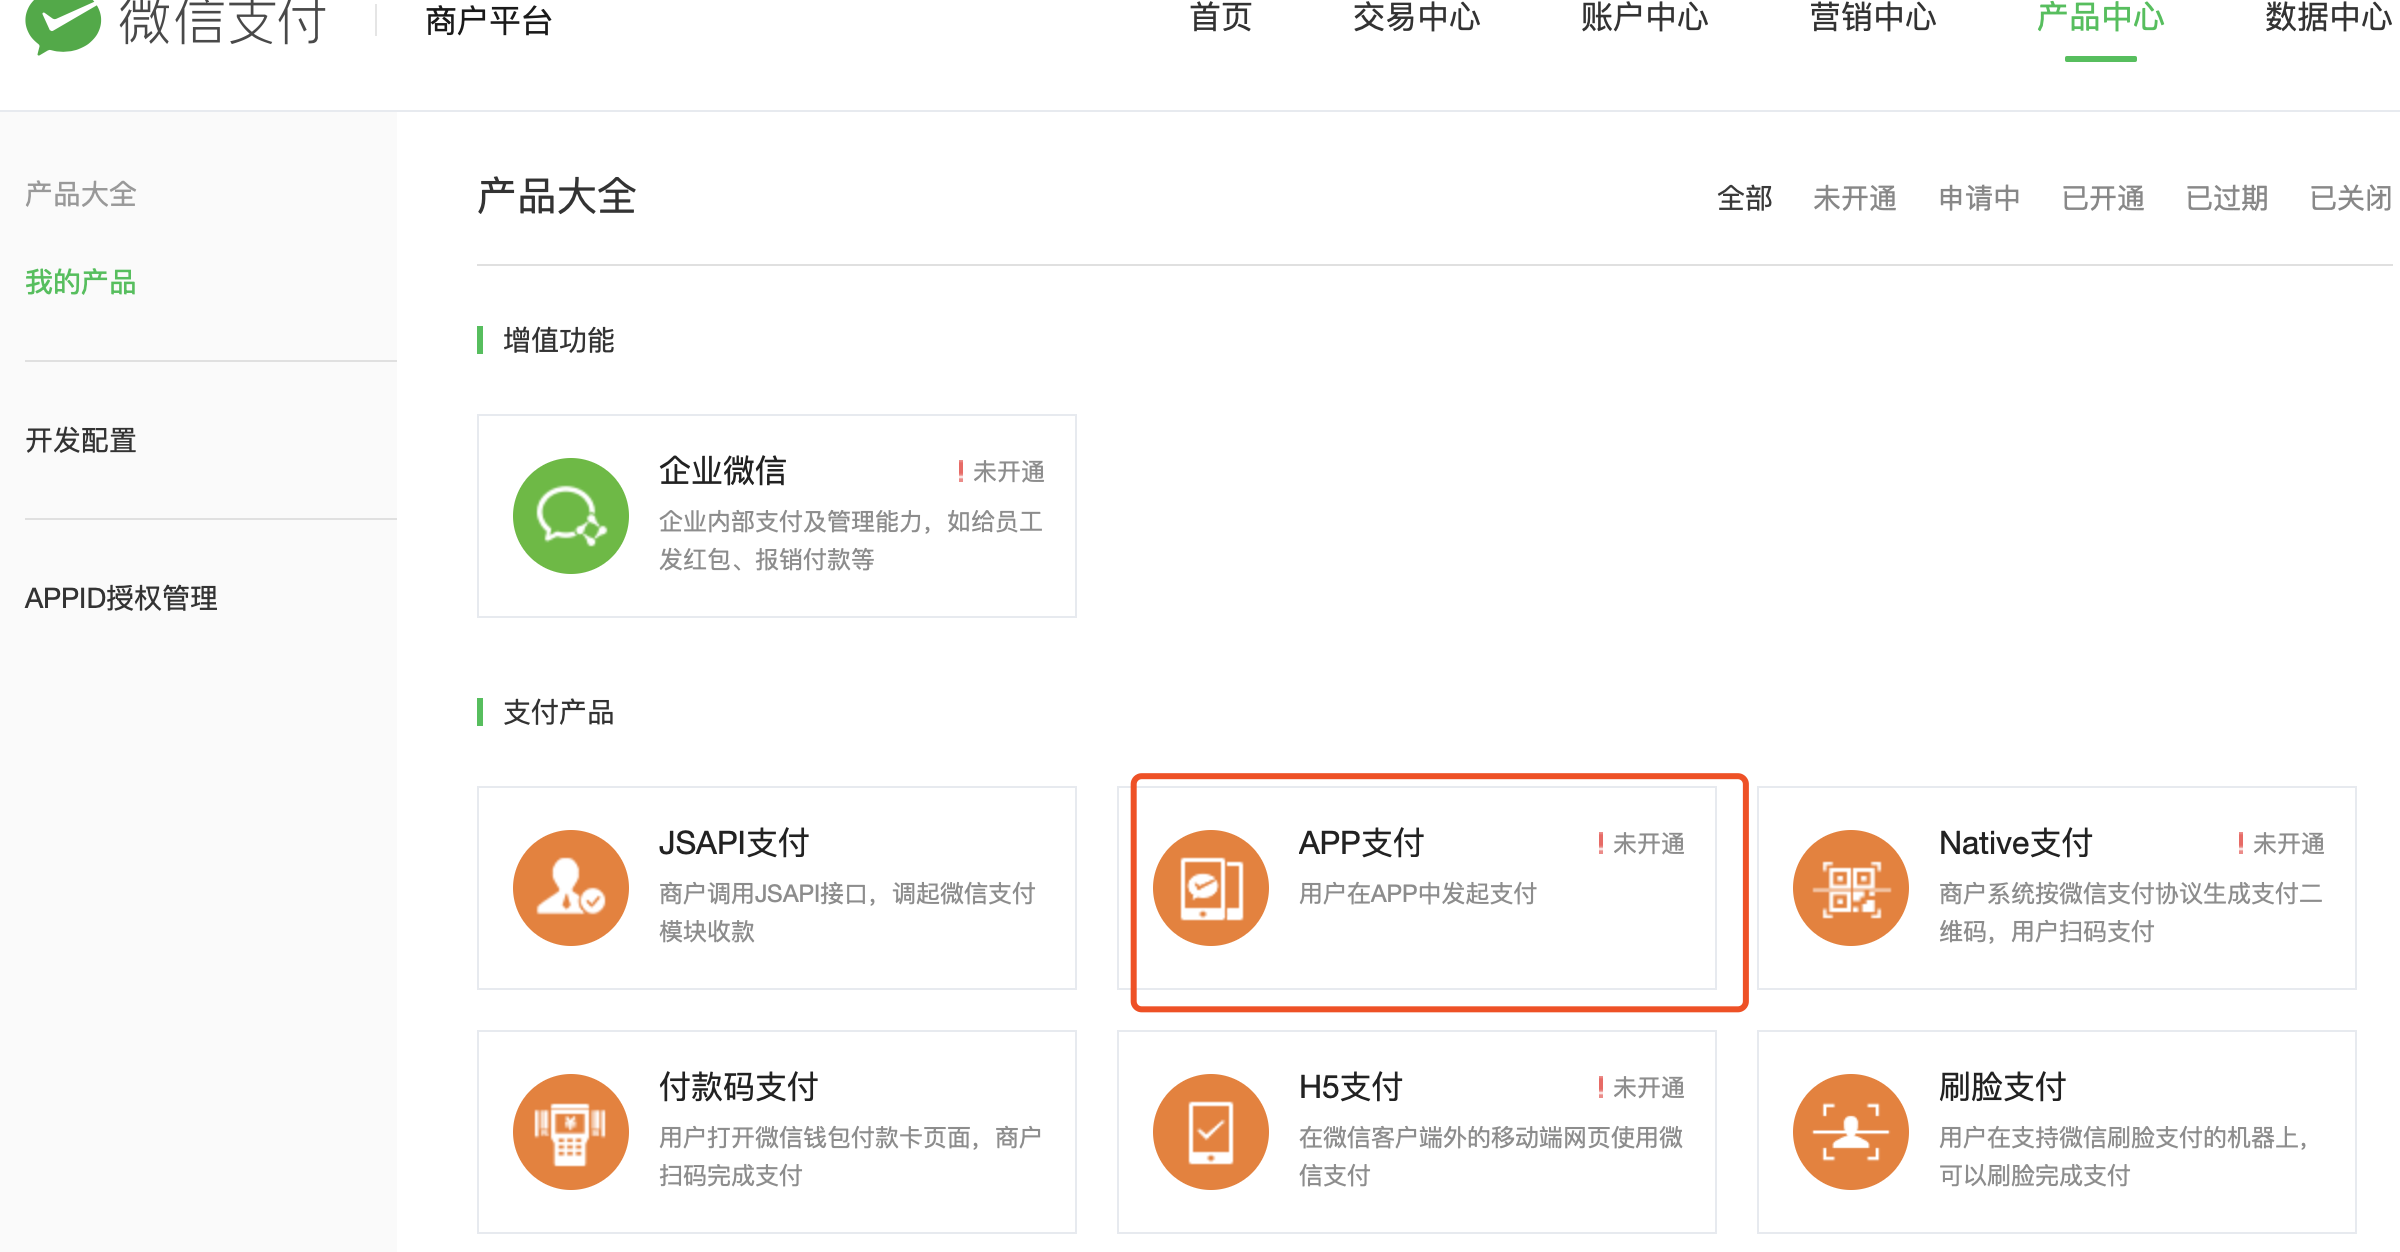Screen dimensions: 2400x1252
Task: Click the 刷脸支付 face scan icon
Action: [1850, 1131]
